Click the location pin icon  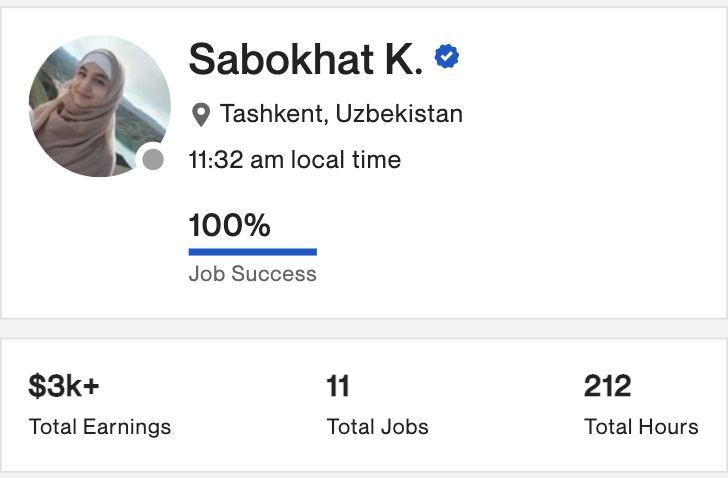(x=200, y=115)
